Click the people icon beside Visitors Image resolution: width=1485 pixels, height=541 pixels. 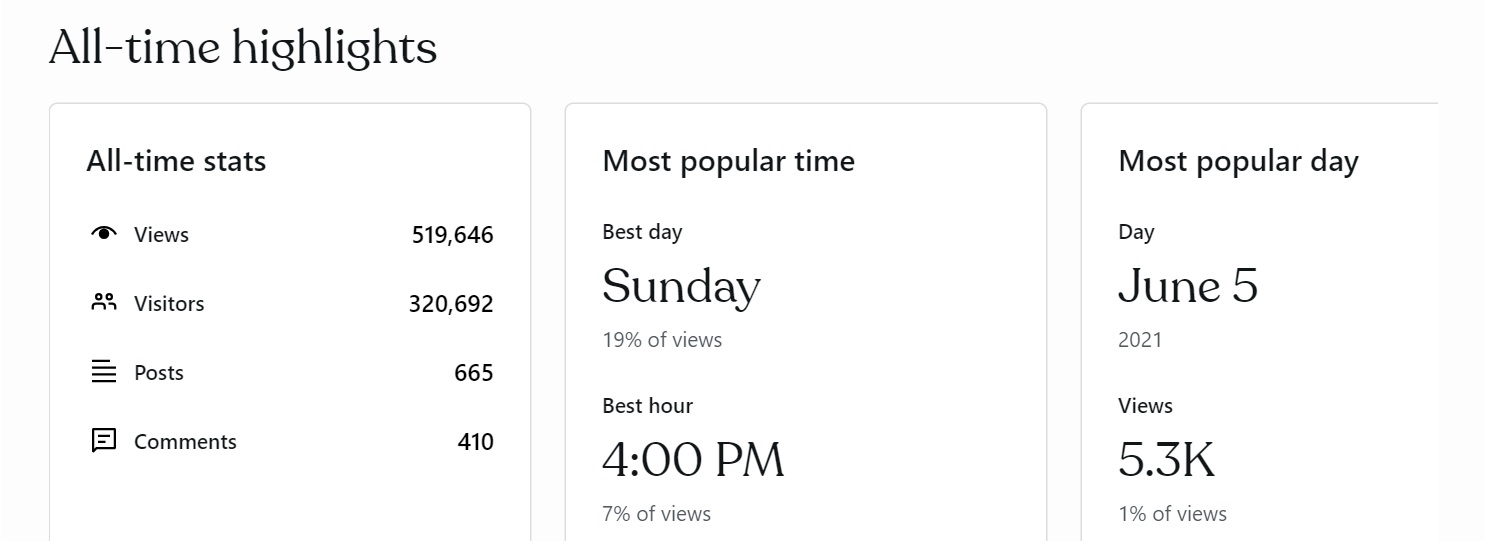(x=104, y=303)
